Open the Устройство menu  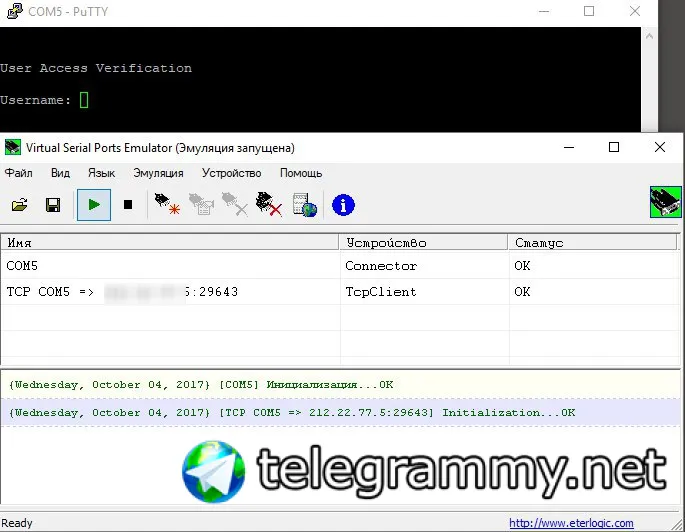[x=232, y=173]
